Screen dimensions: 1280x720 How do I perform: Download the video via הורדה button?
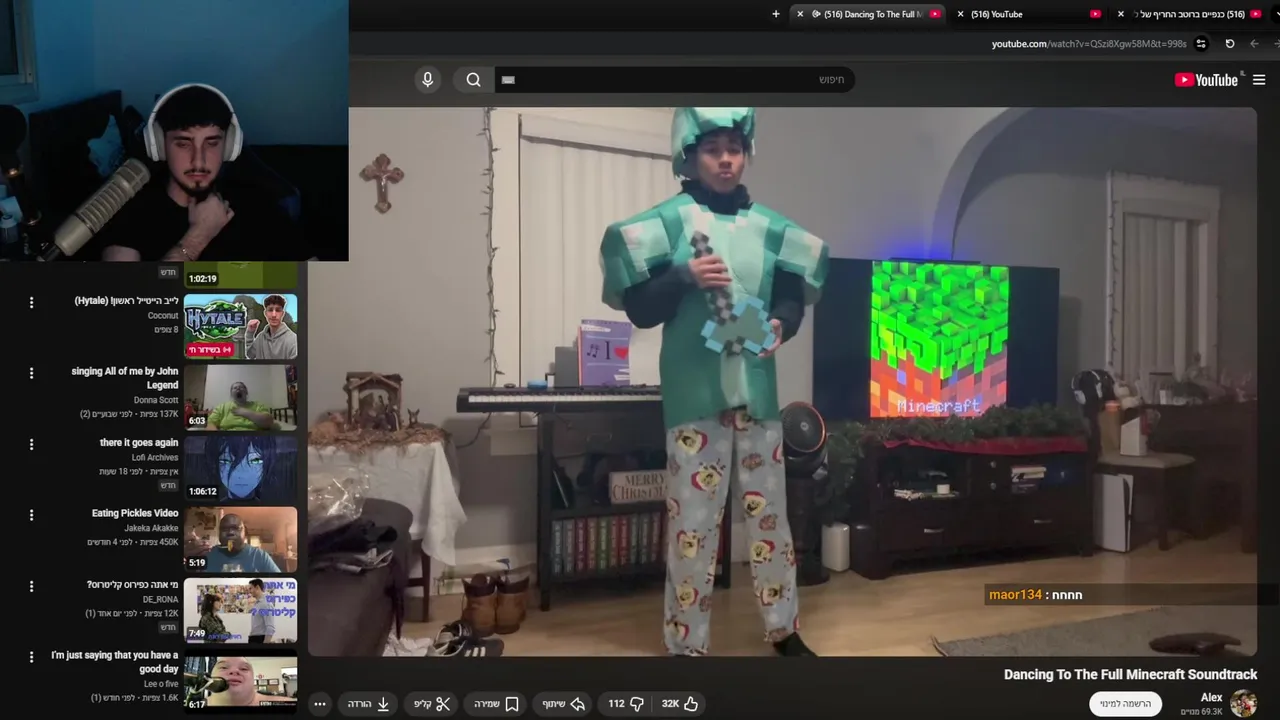coord(368,704)
